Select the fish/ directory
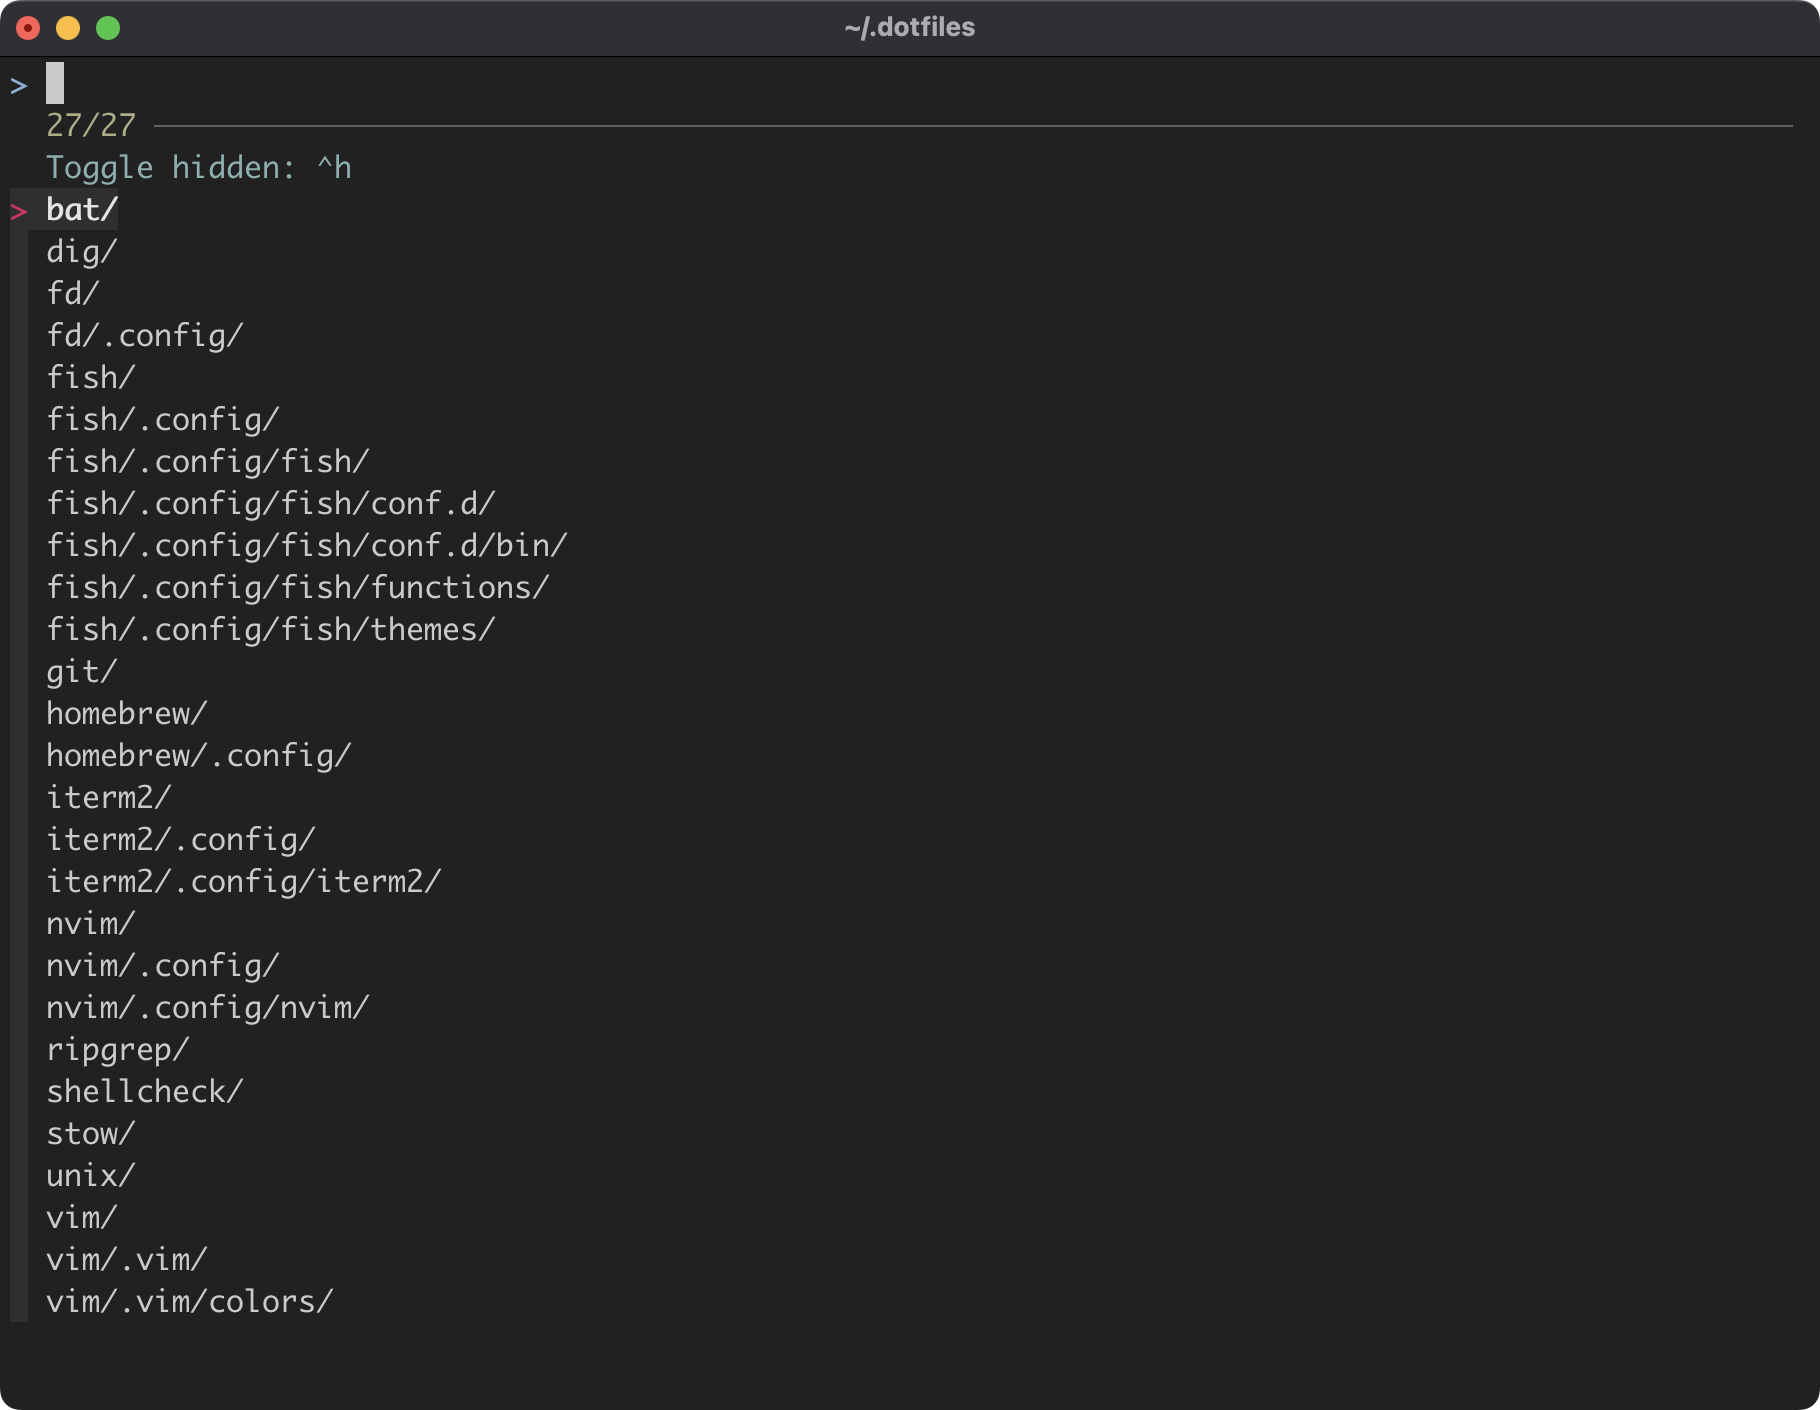Image resolution: width=1820 pixels, height=1410 pixels. pyautogui.click(x=90, y=377)
